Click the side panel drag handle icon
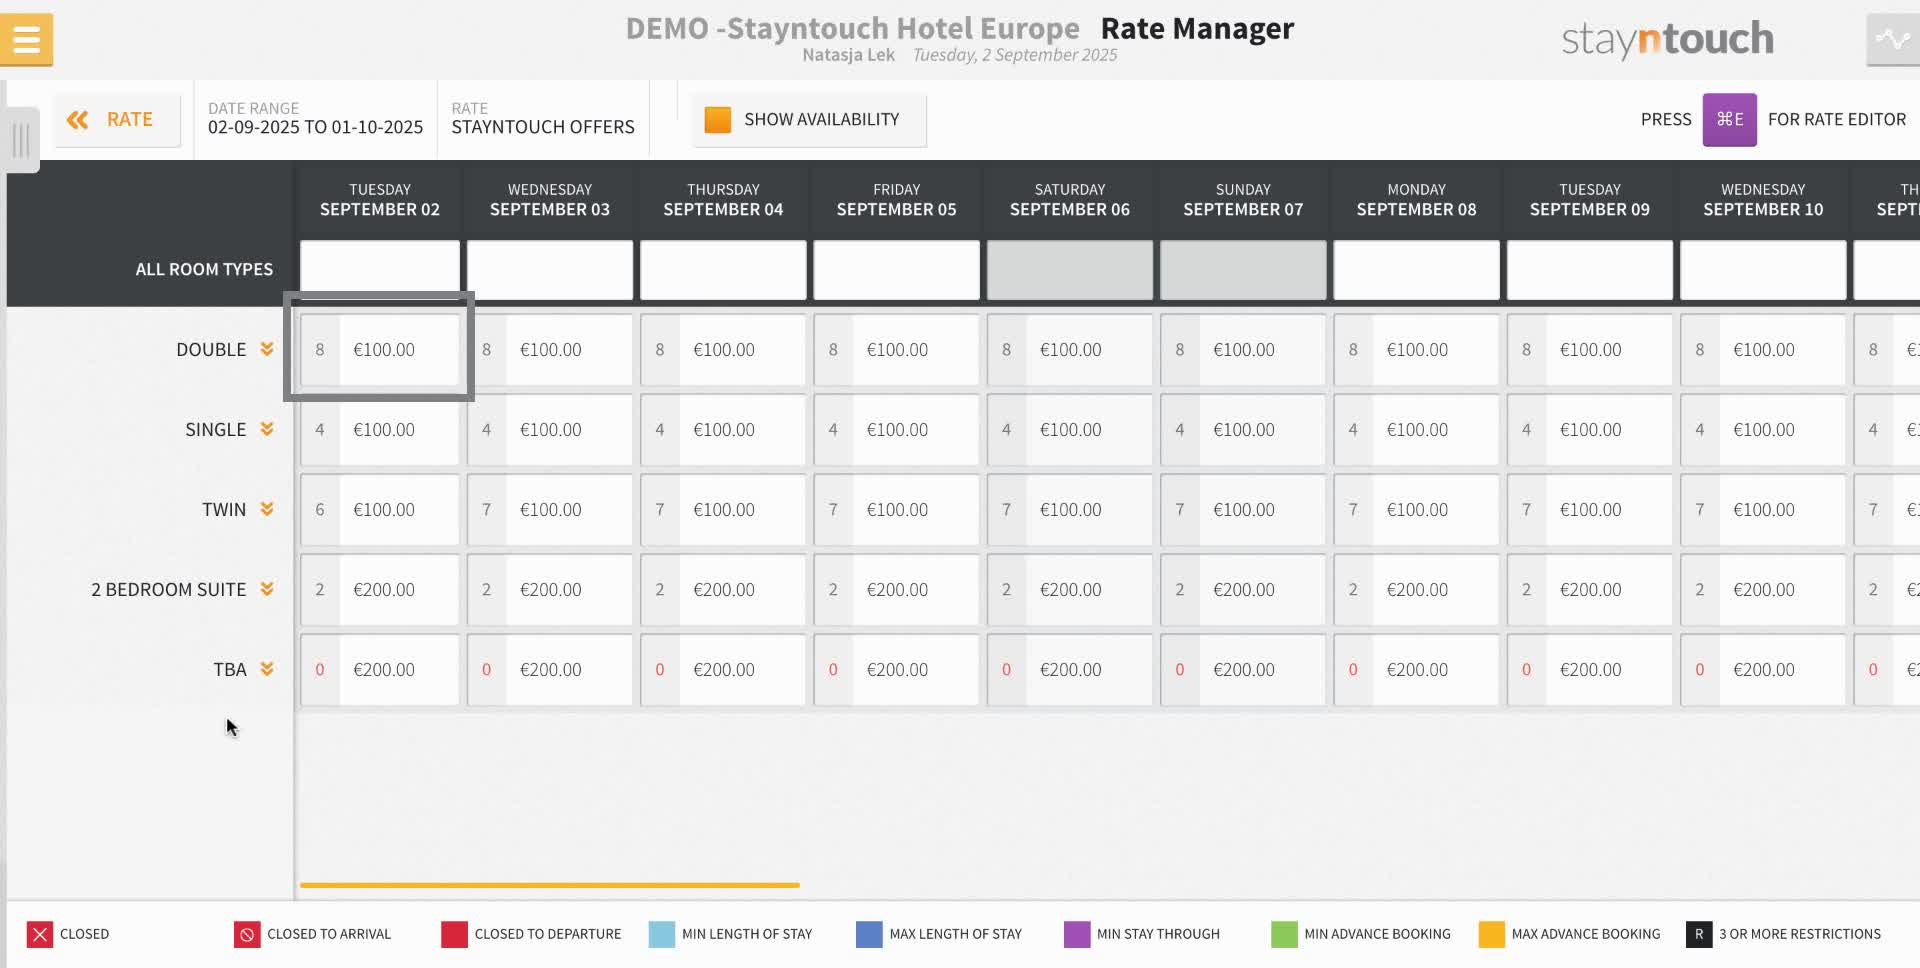The height and width of the screenshot is (968, 1920). (x=21, y=140)
